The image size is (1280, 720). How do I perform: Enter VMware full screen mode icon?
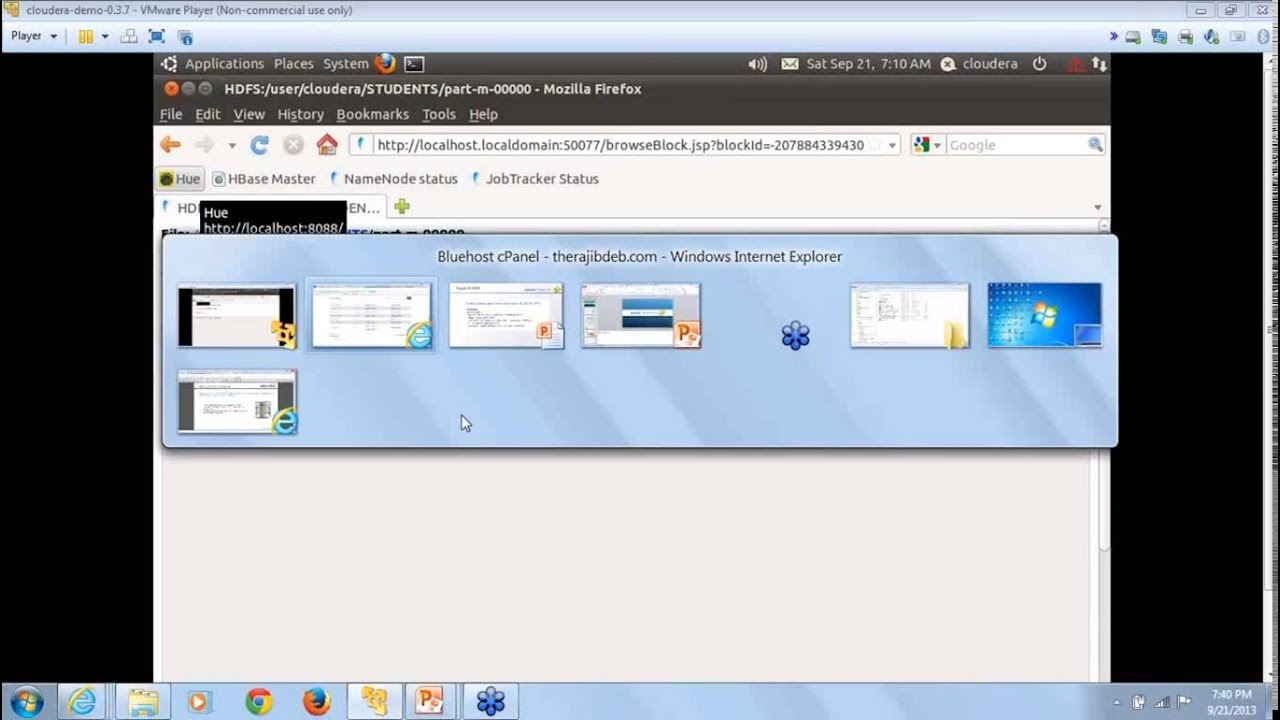(x=156, y=36)
